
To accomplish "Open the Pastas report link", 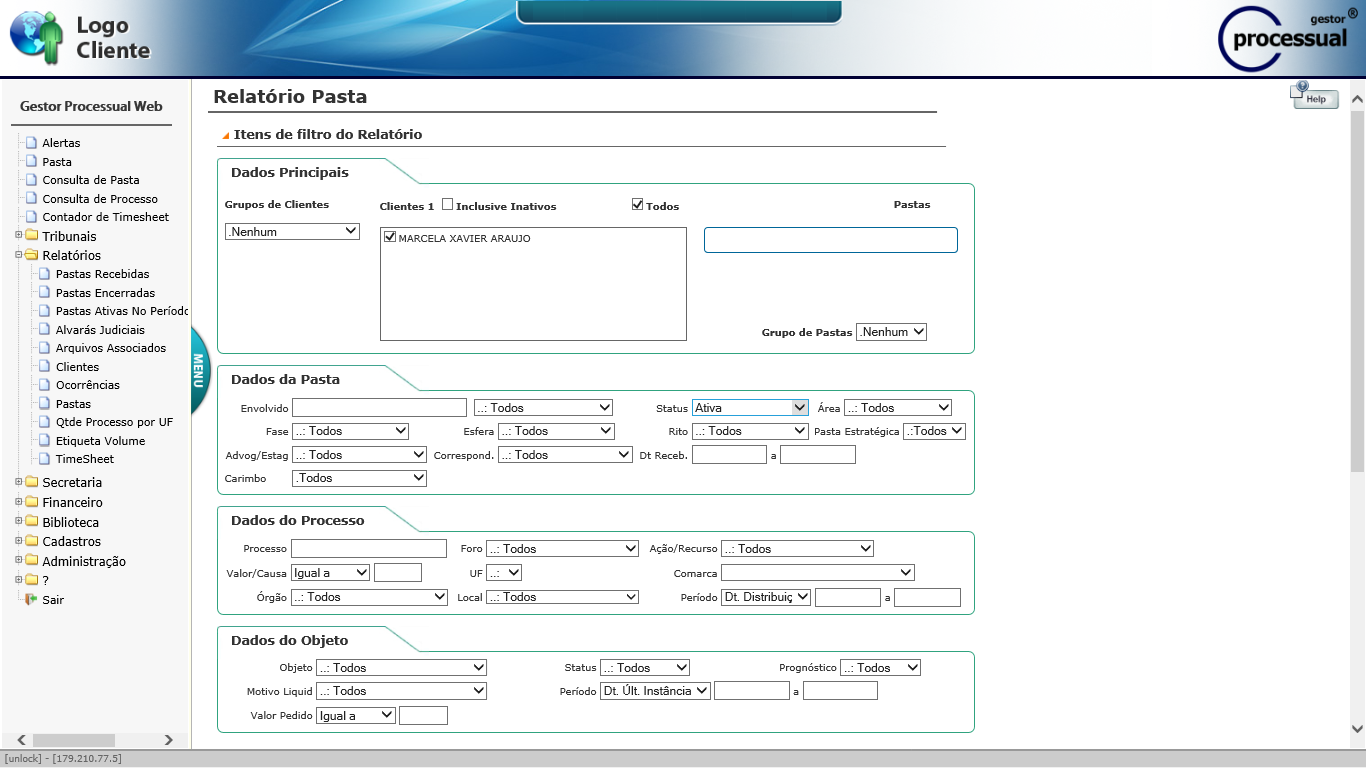I will coord(74,404).
